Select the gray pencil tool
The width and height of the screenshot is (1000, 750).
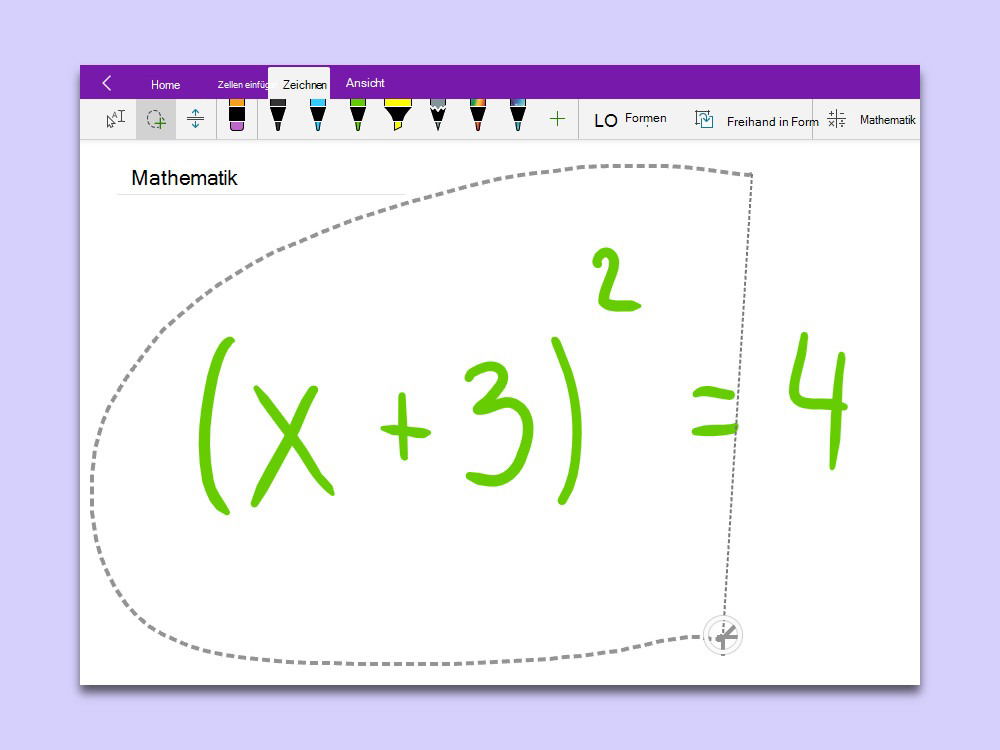(x=437, y=116)
